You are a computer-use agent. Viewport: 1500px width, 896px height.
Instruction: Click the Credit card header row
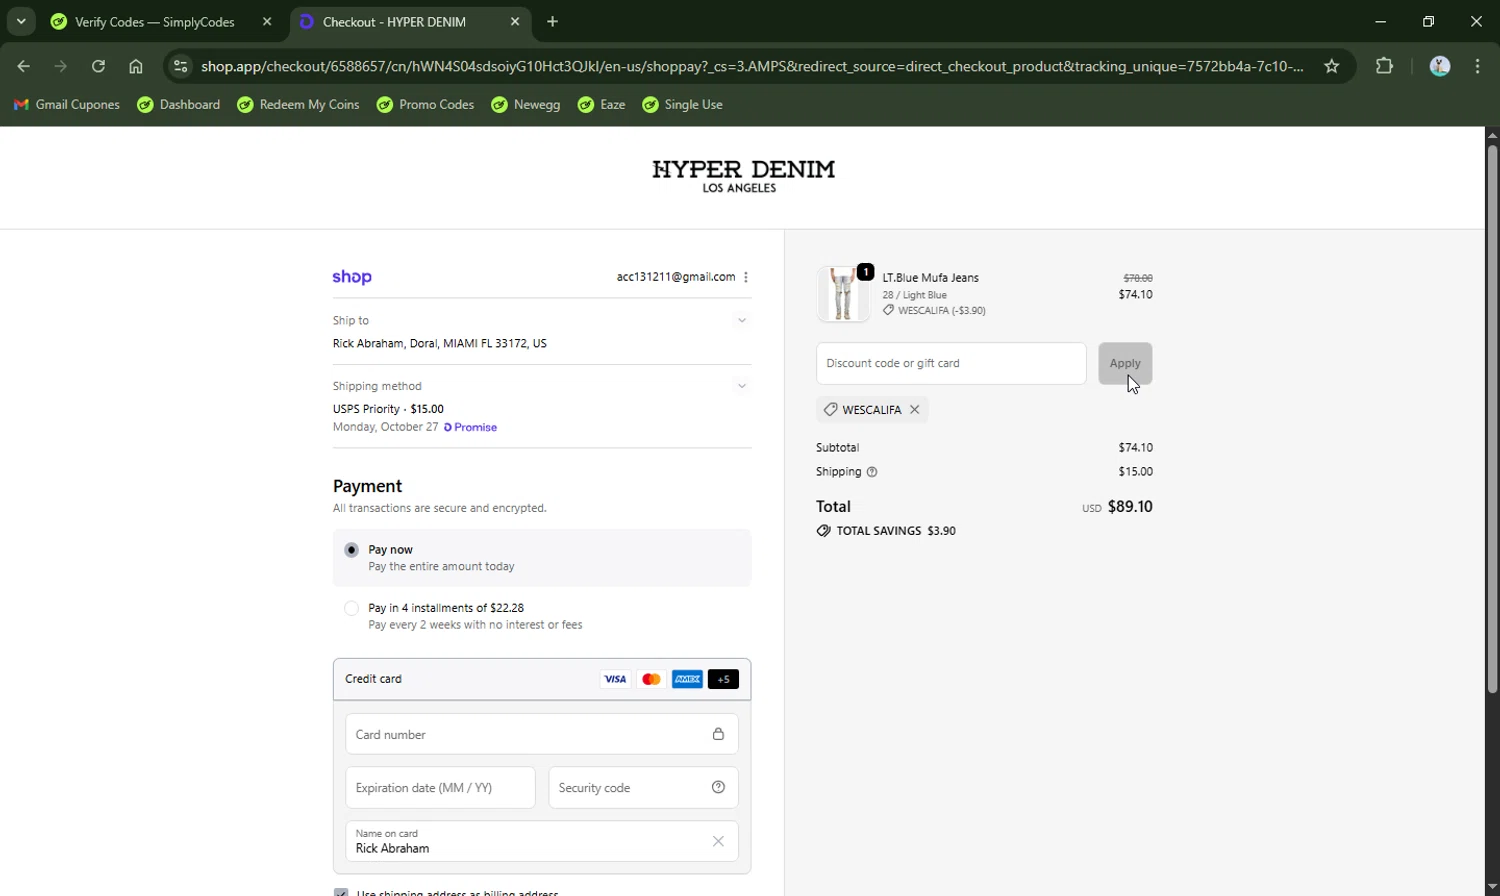542,679
